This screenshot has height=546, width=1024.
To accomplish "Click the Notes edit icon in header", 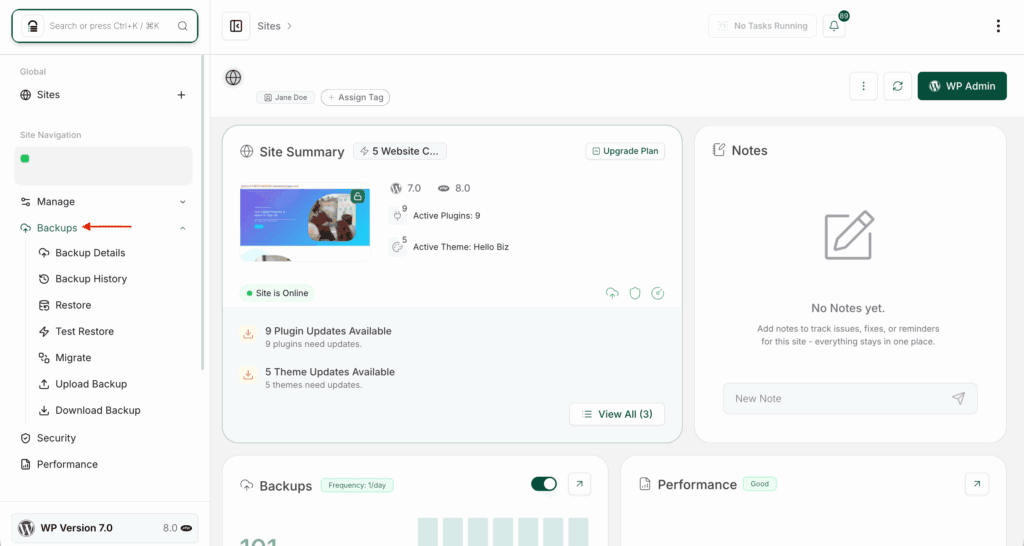I will pos(718,150).
